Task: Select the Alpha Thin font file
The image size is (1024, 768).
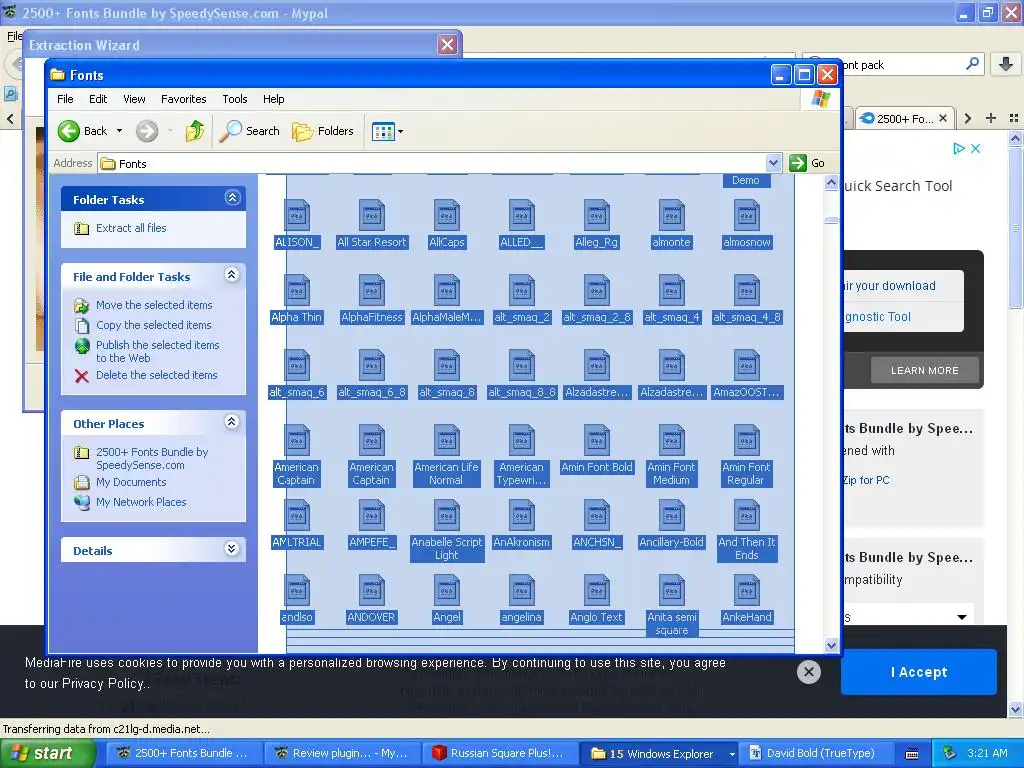Action: [x=296, y=299]
